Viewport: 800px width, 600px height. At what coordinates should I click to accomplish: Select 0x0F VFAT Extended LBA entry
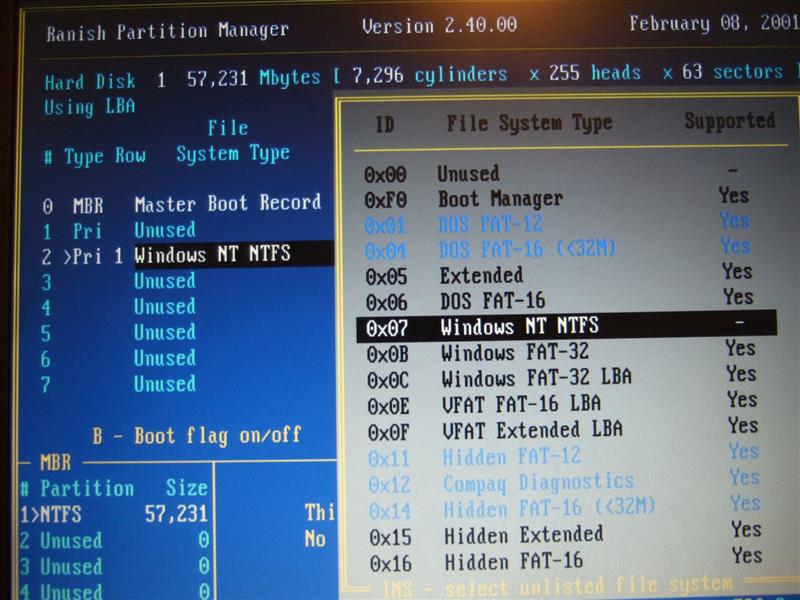(563, 430)
